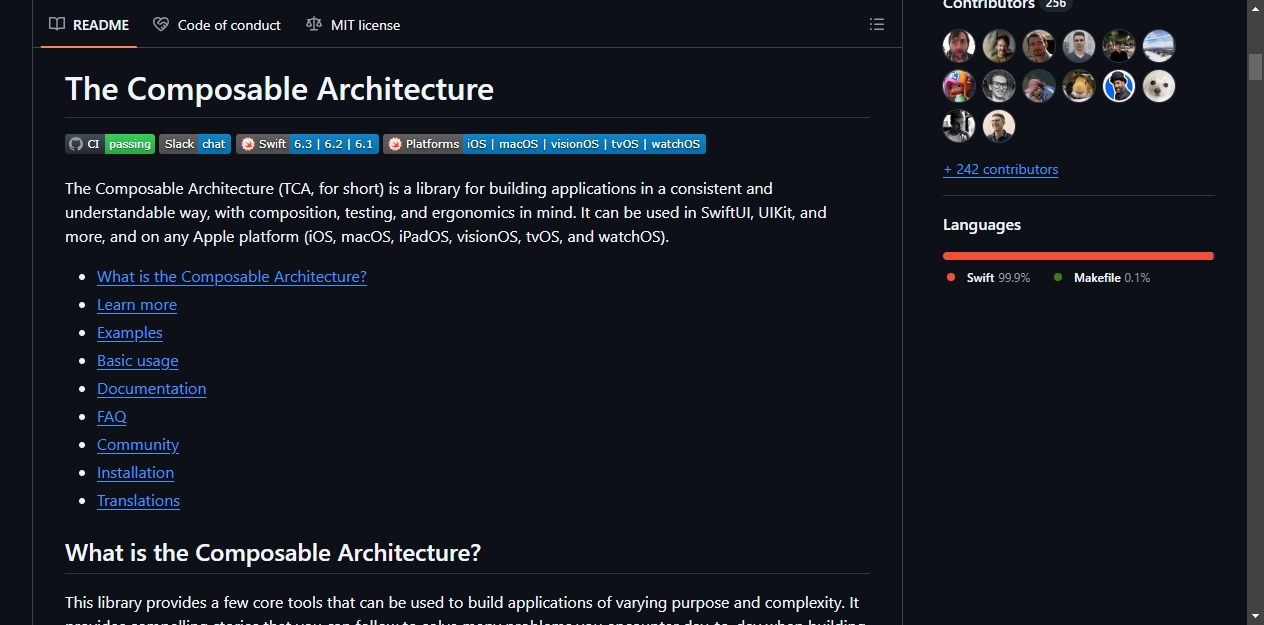Click the Languages heading
Screen dimensions: 1264x625
point(982,225)
